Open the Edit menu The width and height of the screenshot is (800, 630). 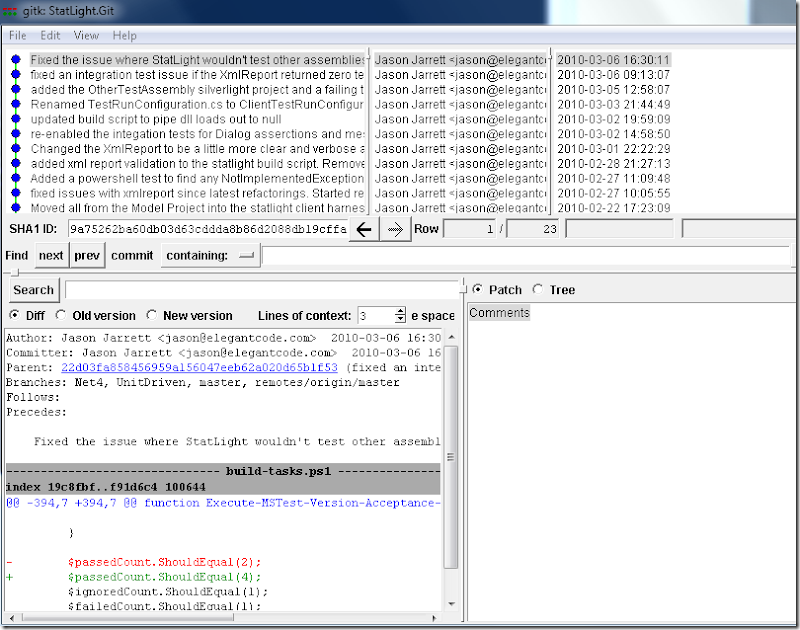50,36
